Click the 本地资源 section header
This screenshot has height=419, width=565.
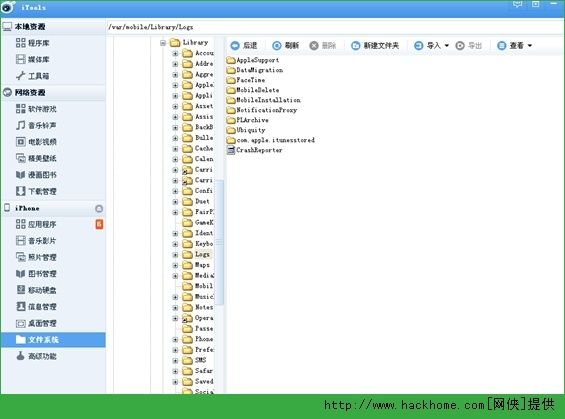click(x=53, y=27)
